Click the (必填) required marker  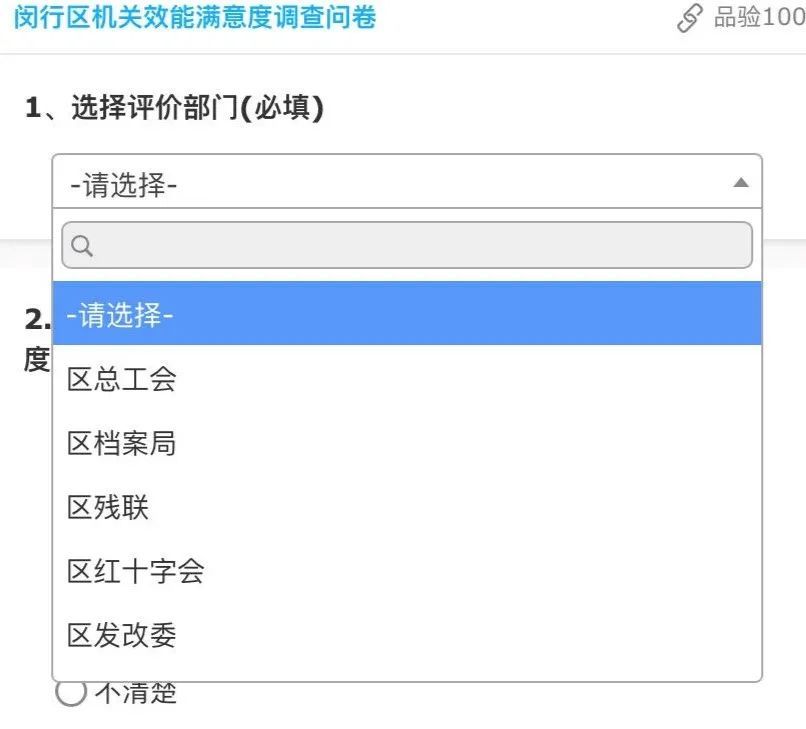coord(283,108)
